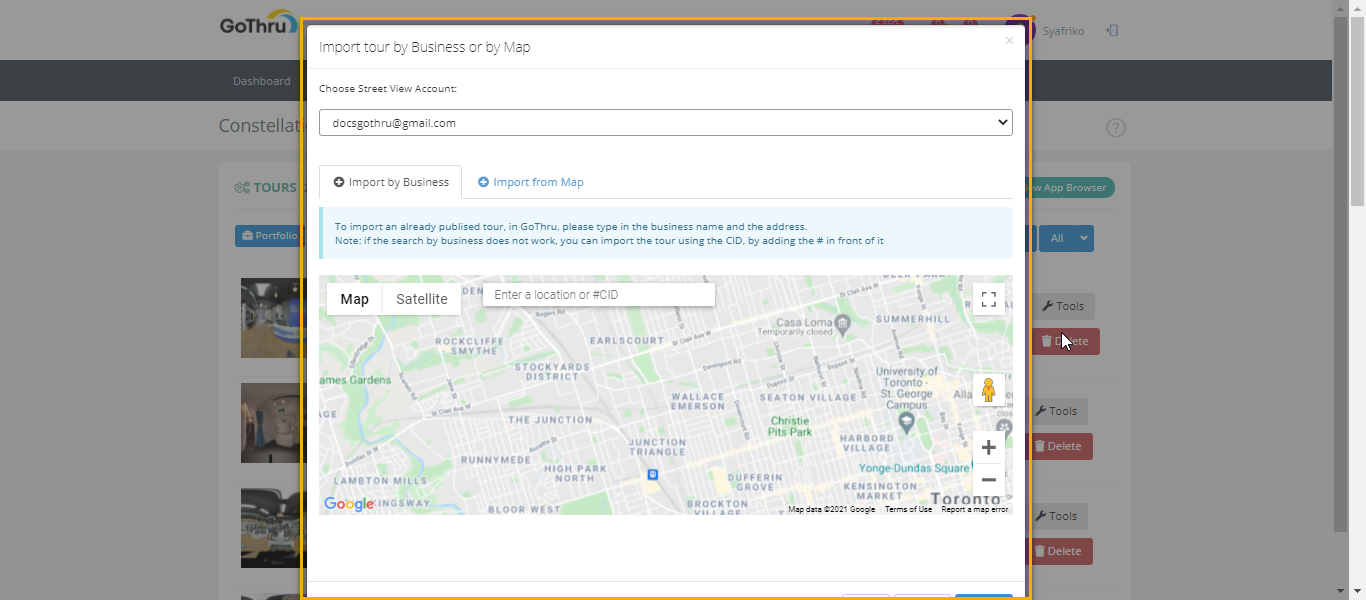
Task: Select Map view on the map
Action: (x=354, y=299)
